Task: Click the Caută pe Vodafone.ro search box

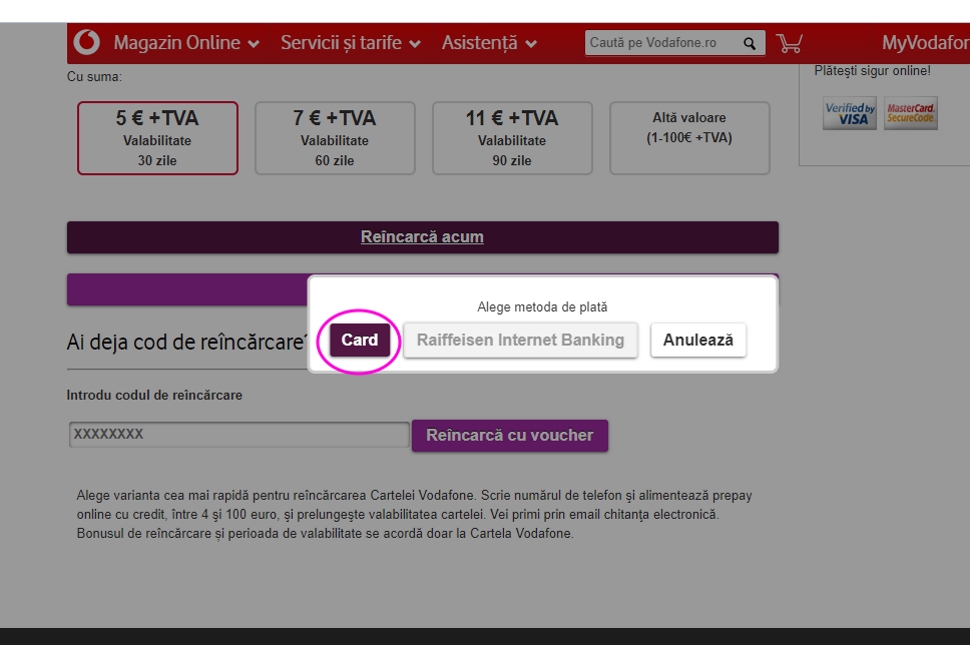Action: 660,43
